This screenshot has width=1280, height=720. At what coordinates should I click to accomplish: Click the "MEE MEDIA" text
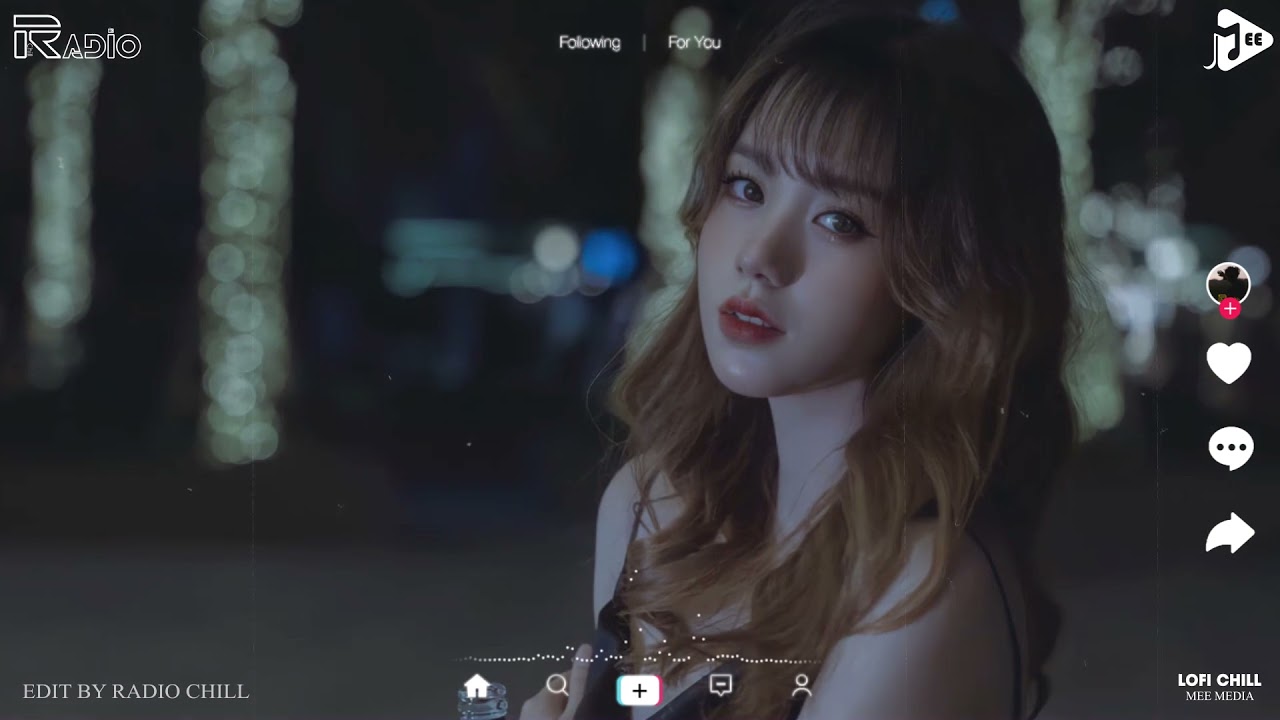pos(1219,696)
